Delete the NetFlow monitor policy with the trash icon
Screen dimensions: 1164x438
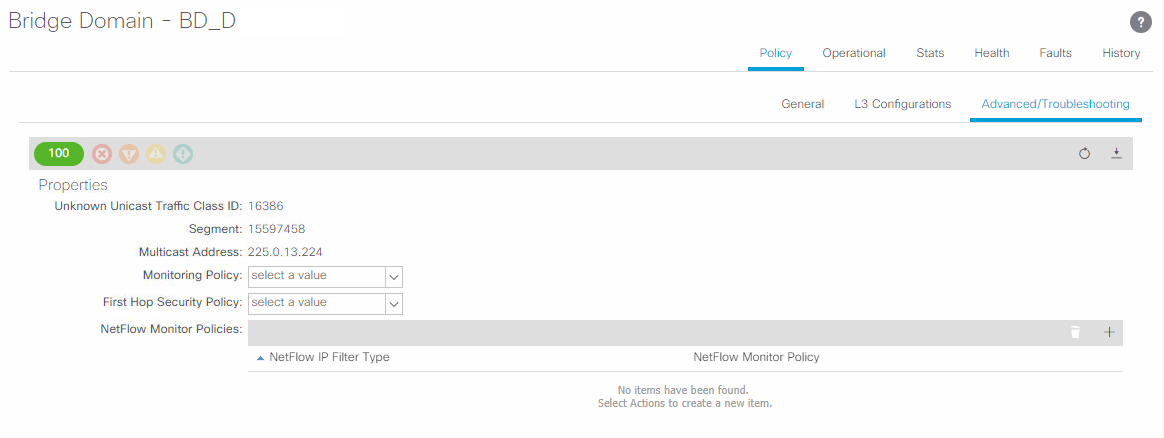[x=1075, y=333]
